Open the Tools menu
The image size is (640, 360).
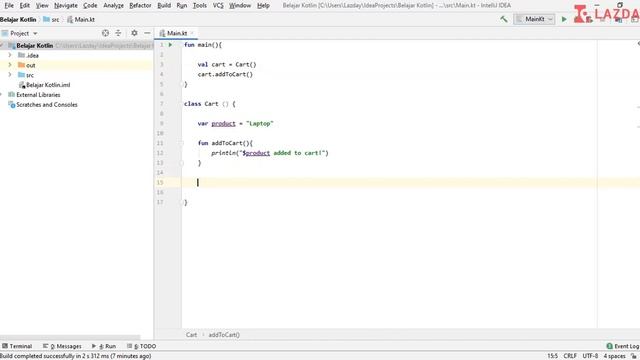[x=200, y=6]
